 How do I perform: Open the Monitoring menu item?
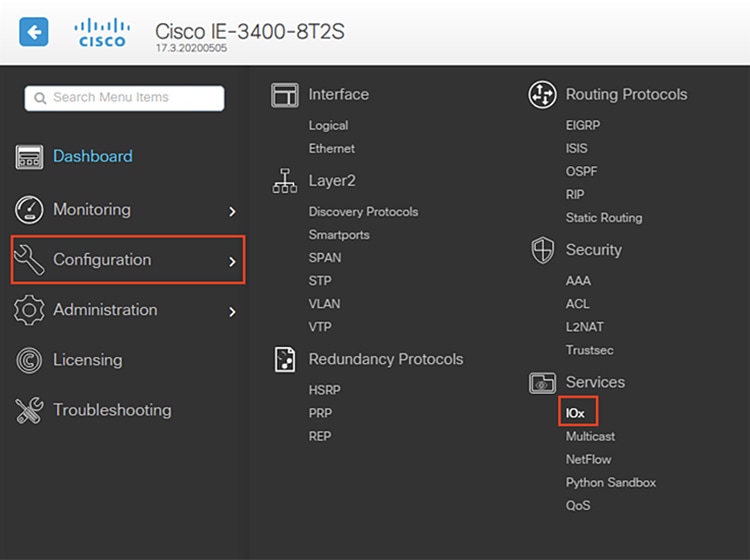tap(92, 209)
